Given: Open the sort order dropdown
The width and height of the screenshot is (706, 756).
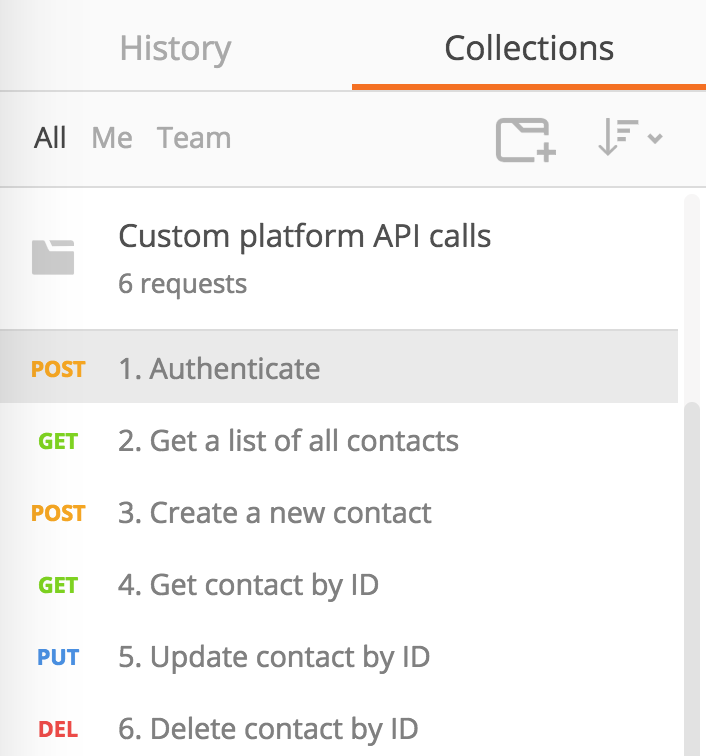Looking at the screenshot, I should 629,138.
